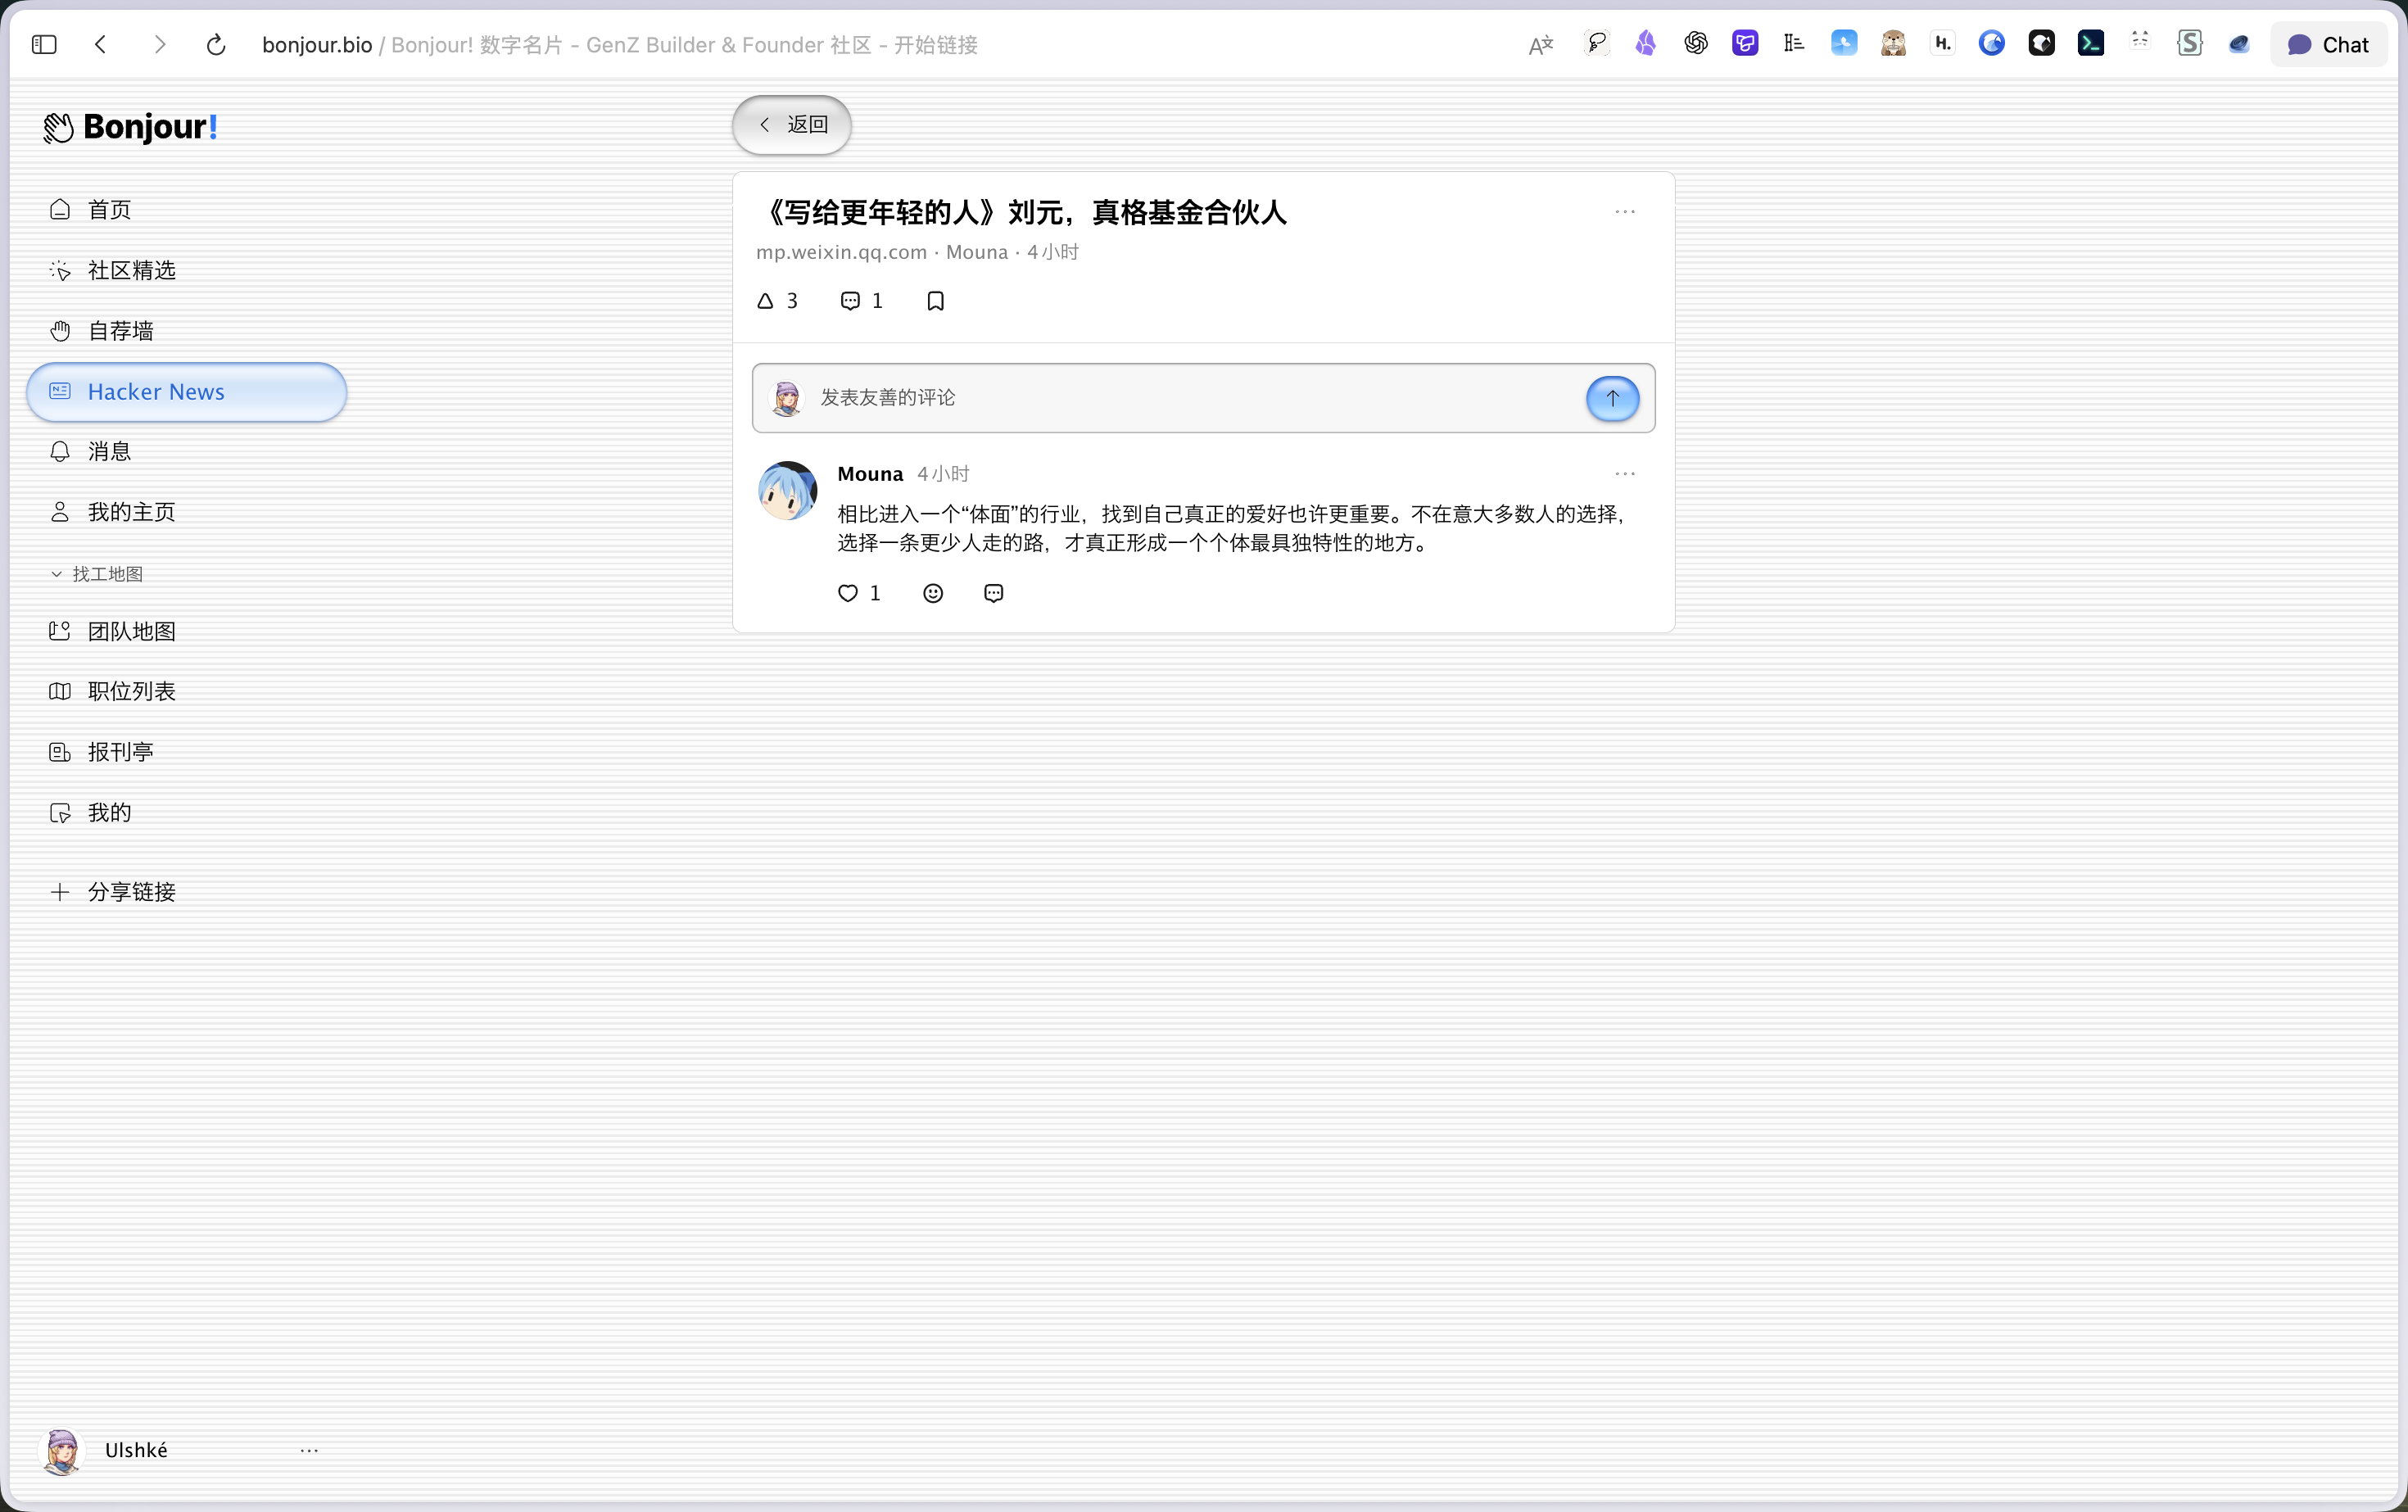The image size is (2408, 1512).
Task: Open 我的主页 in the sidebar
Action: 186,512
